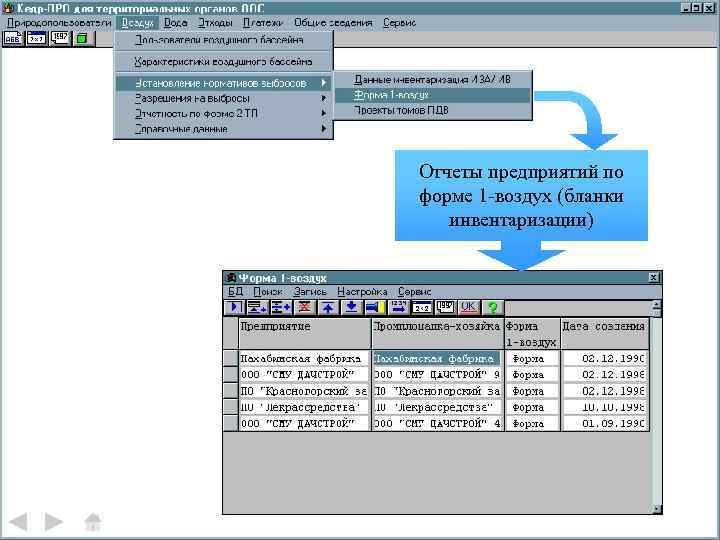The image size is (720, 540).
Task: Open the Платежи menu
Action: [x=263, y=22]
